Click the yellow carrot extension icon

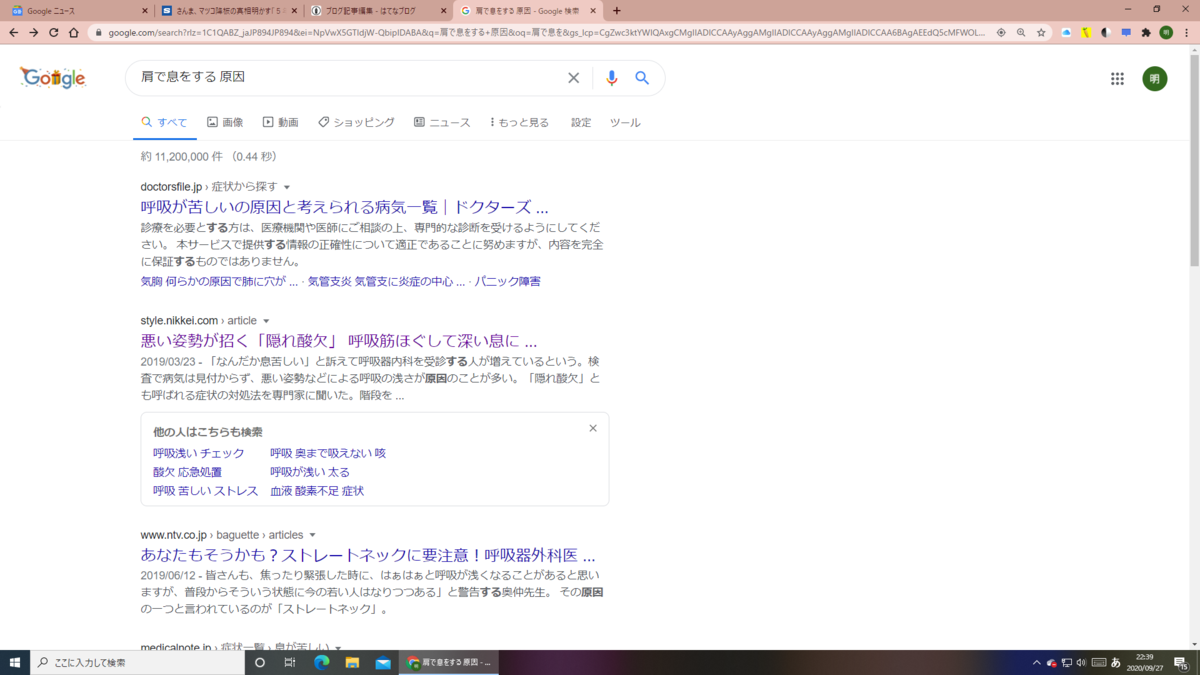click(1086, 32)
